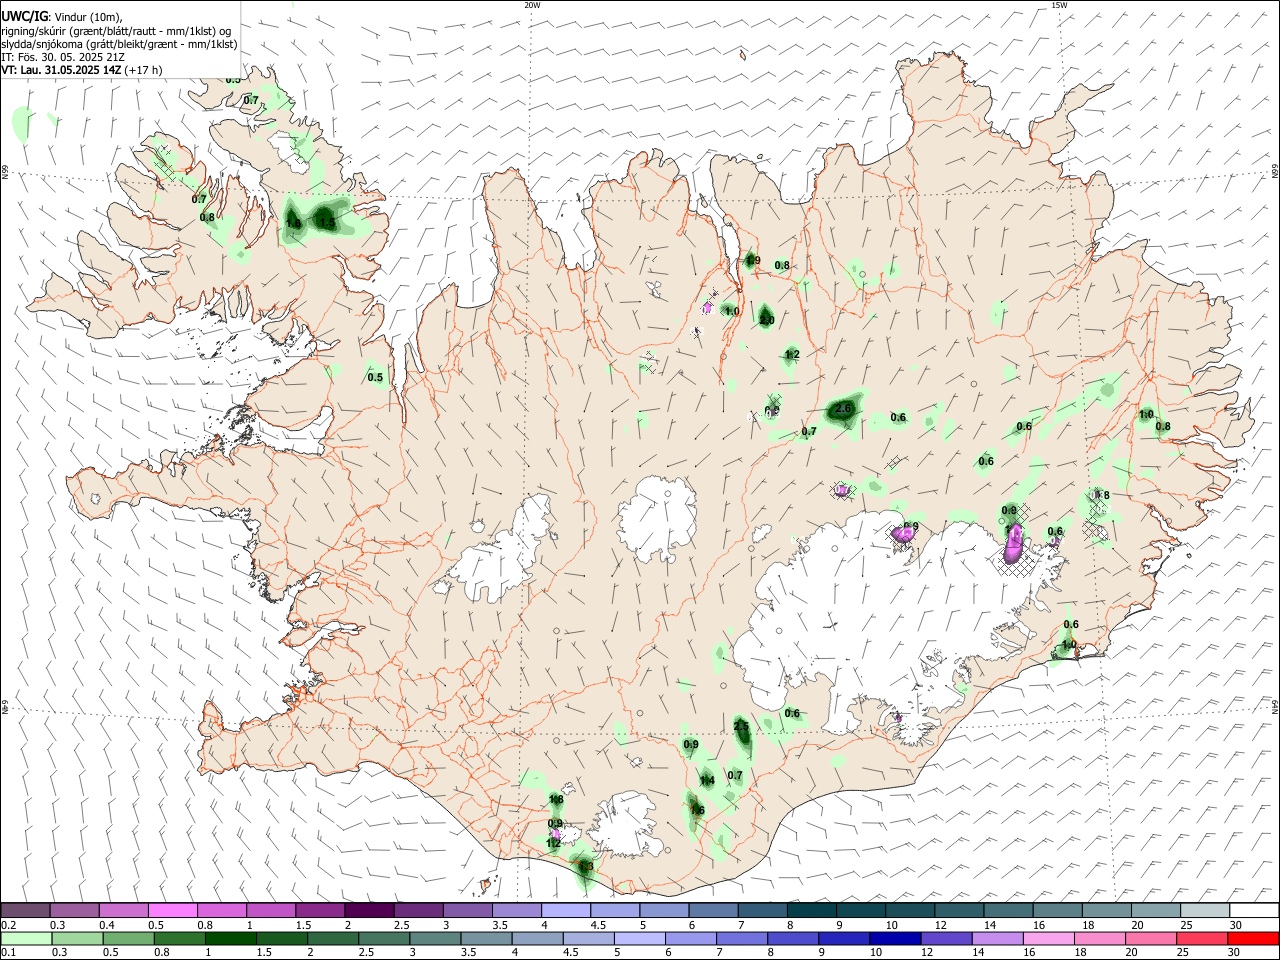The width and height of the screenshot is (1280, 960).
Task: Click the initial time line 'IT: Fös. 30. 05. 2025 21Z'
Action: click(63, 57)
